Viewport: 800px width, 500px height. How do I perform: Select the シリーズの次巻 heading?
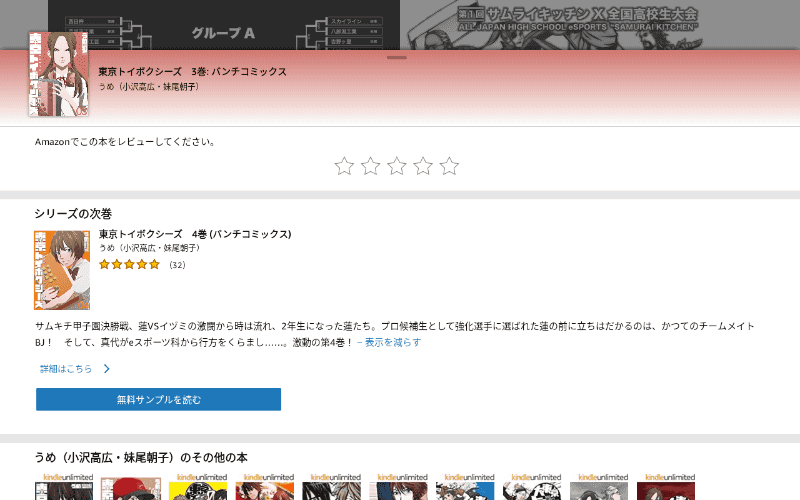(x=73, y=213)
